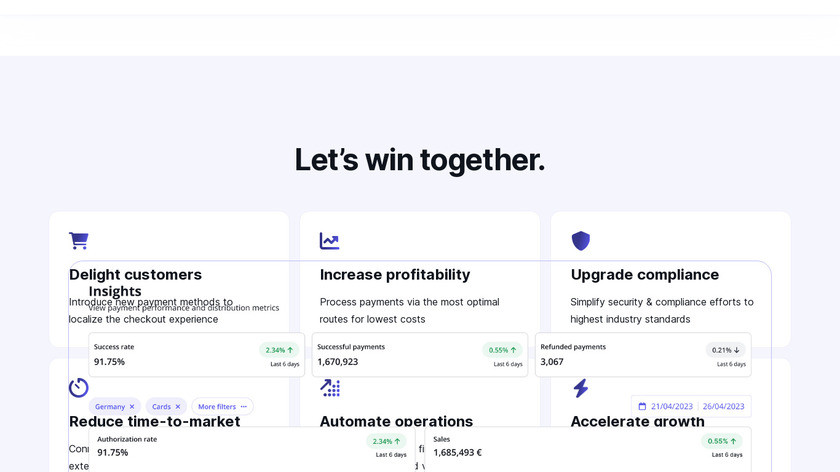Click the profitability chart icon
This screenshot has width=840, height=472.
tap(329, 241)
